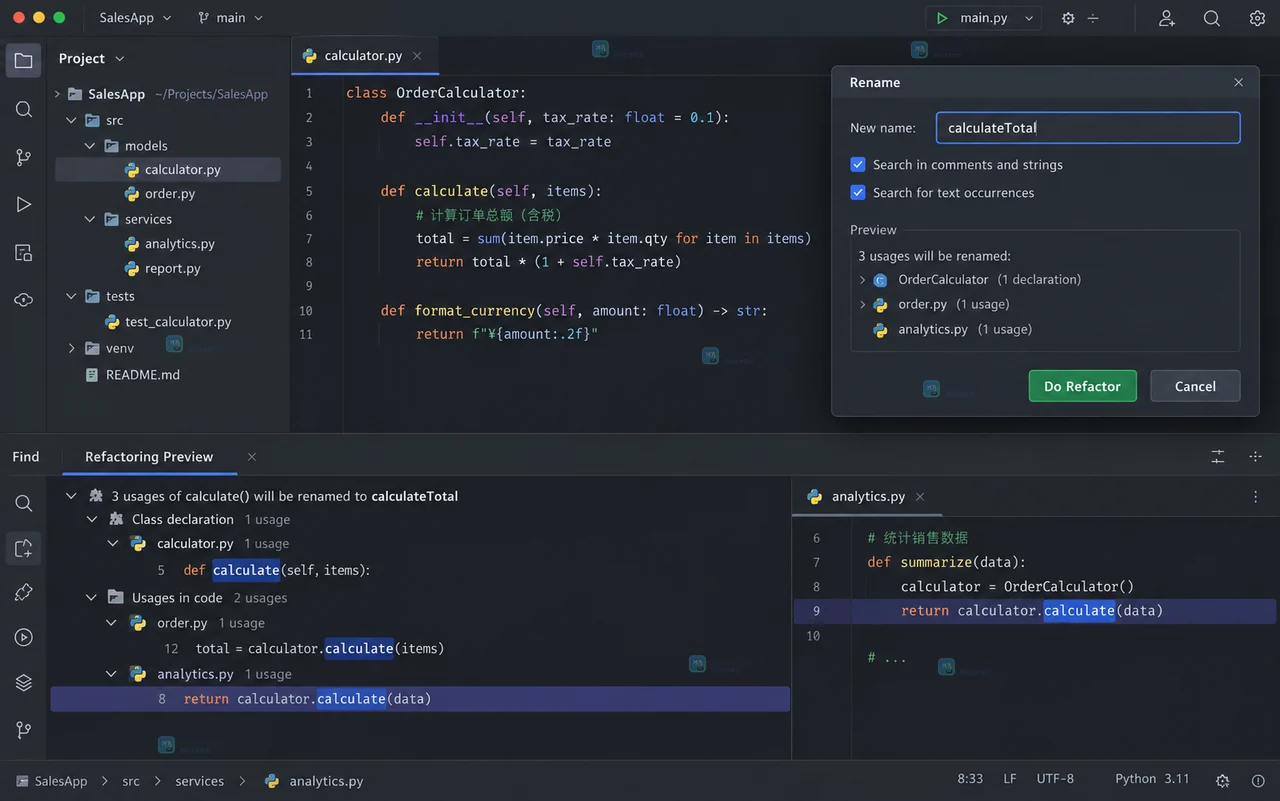1280x801 pixels.
Task: Open the kebab menu in analytics.py preview pane
Action: [1256, 496]
